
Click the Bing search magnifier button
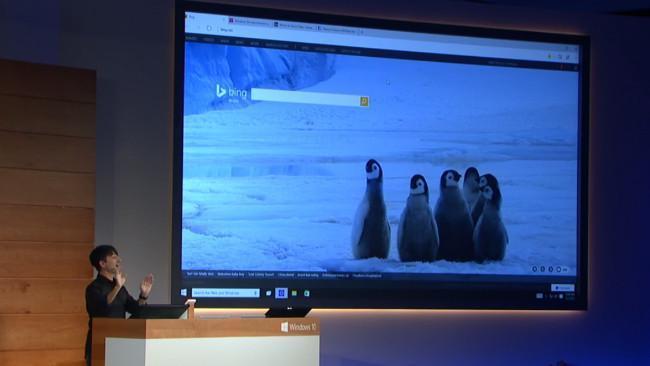tap(364, 101)
